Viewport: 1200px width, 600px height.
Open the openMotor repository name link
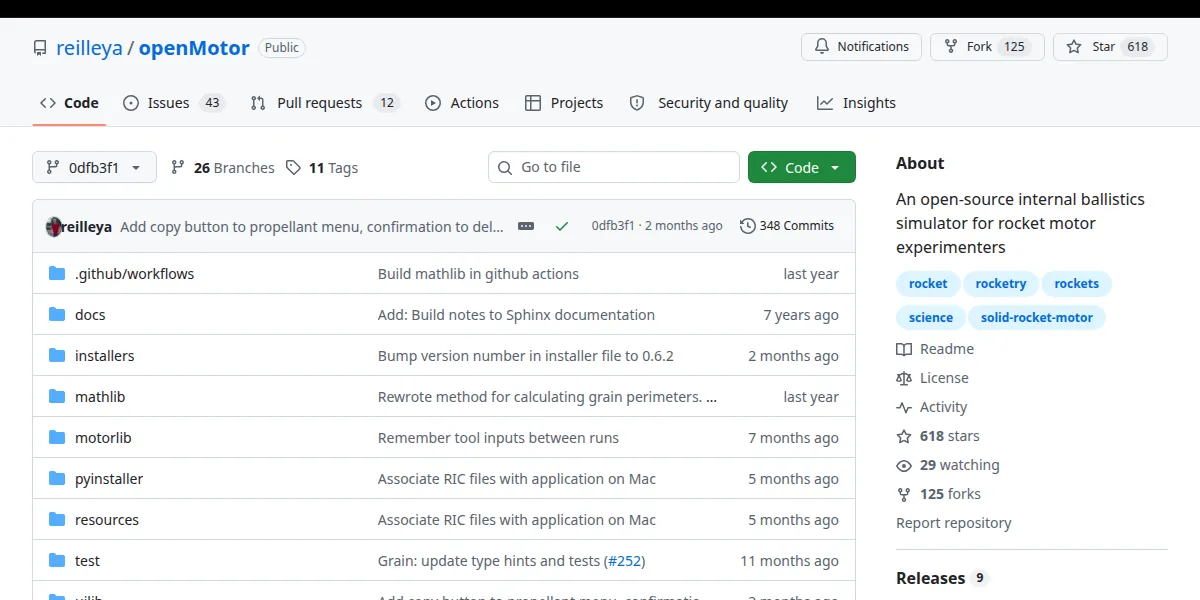click(x=194, y=48)
